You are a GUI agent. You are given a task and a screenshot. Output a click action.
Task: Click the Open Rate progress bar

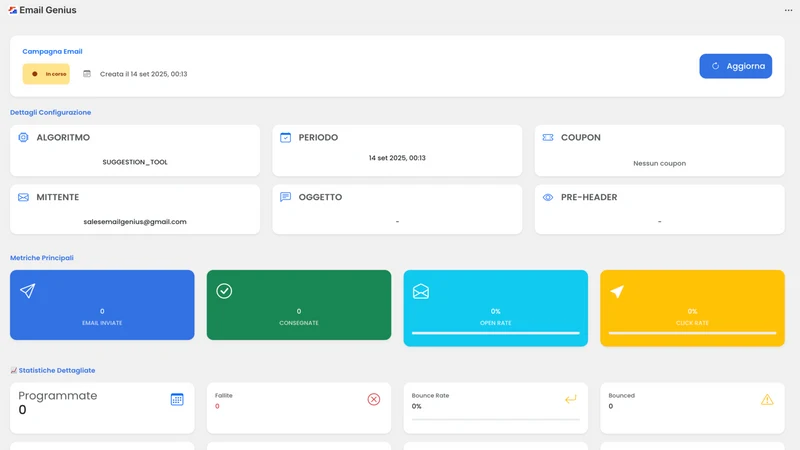click(x=495, y=333)
